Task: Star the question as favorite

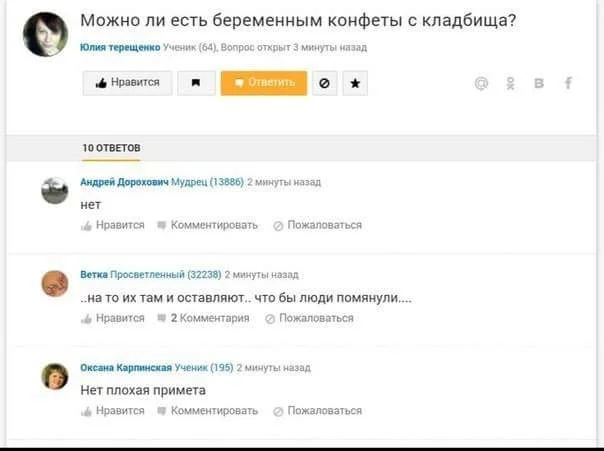Action: coord(354,84)
